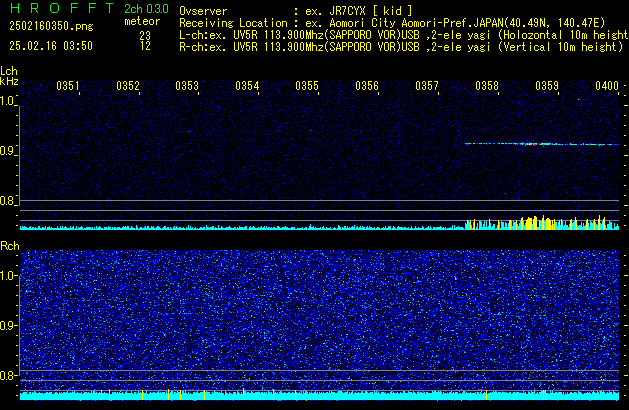Click the 0351 time marker
Image resolution: width=629 pixels, height=410 pixels.
[68, 86]
